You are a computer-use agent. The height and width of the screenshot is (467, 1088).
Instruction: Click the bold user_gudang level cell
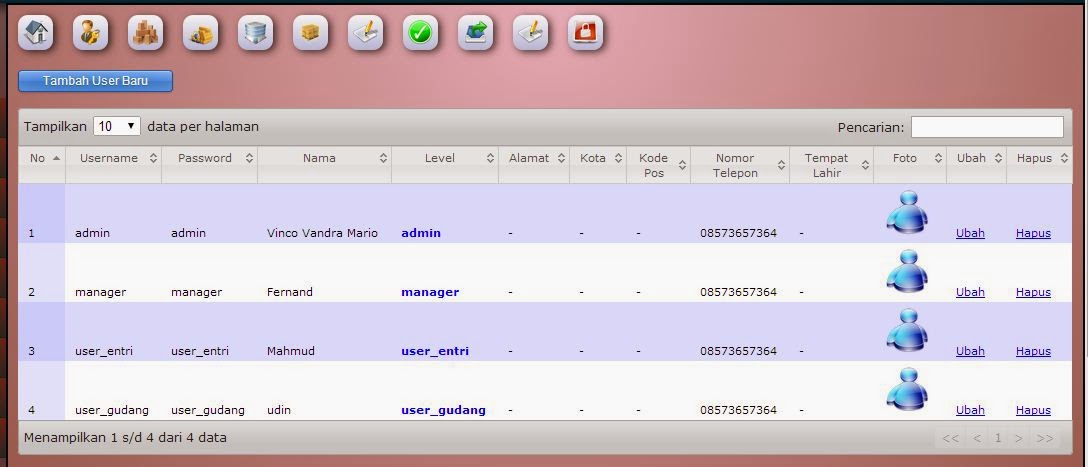(443, 410)
